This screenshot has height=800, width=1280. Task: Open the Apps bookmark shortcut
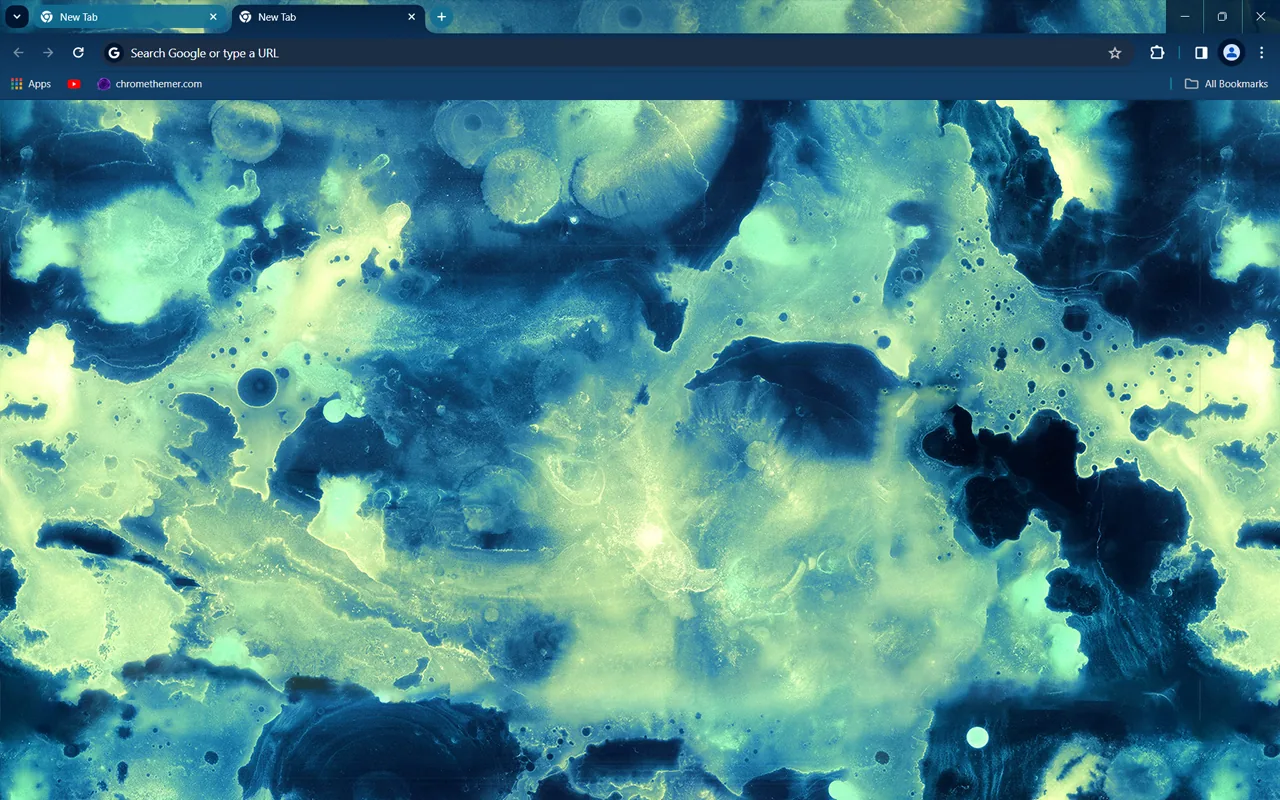31,84
